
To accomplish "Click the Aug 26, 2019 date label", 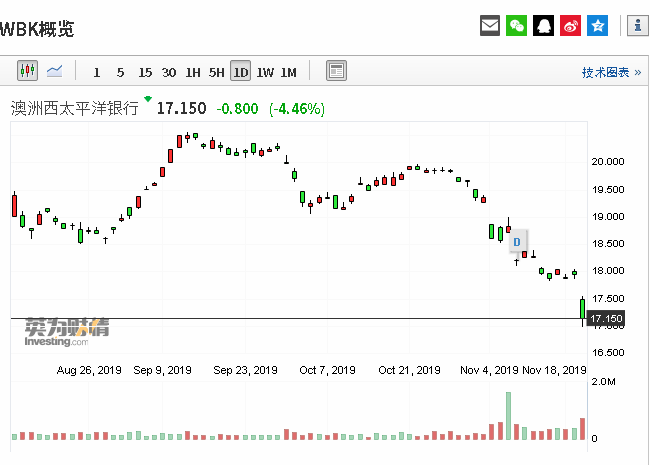I will [x=89, y=370].
